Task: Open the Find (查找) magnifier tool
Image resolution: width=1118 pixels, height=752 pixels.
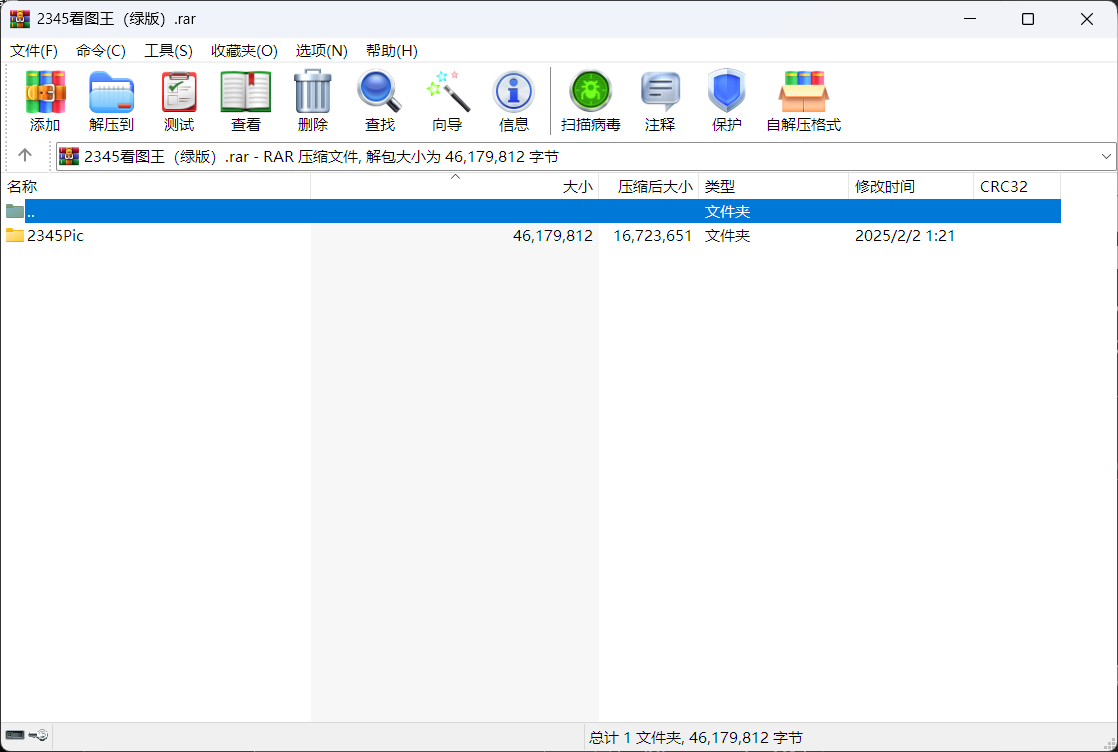Action: pyautogui.click(x=380, y=93)
